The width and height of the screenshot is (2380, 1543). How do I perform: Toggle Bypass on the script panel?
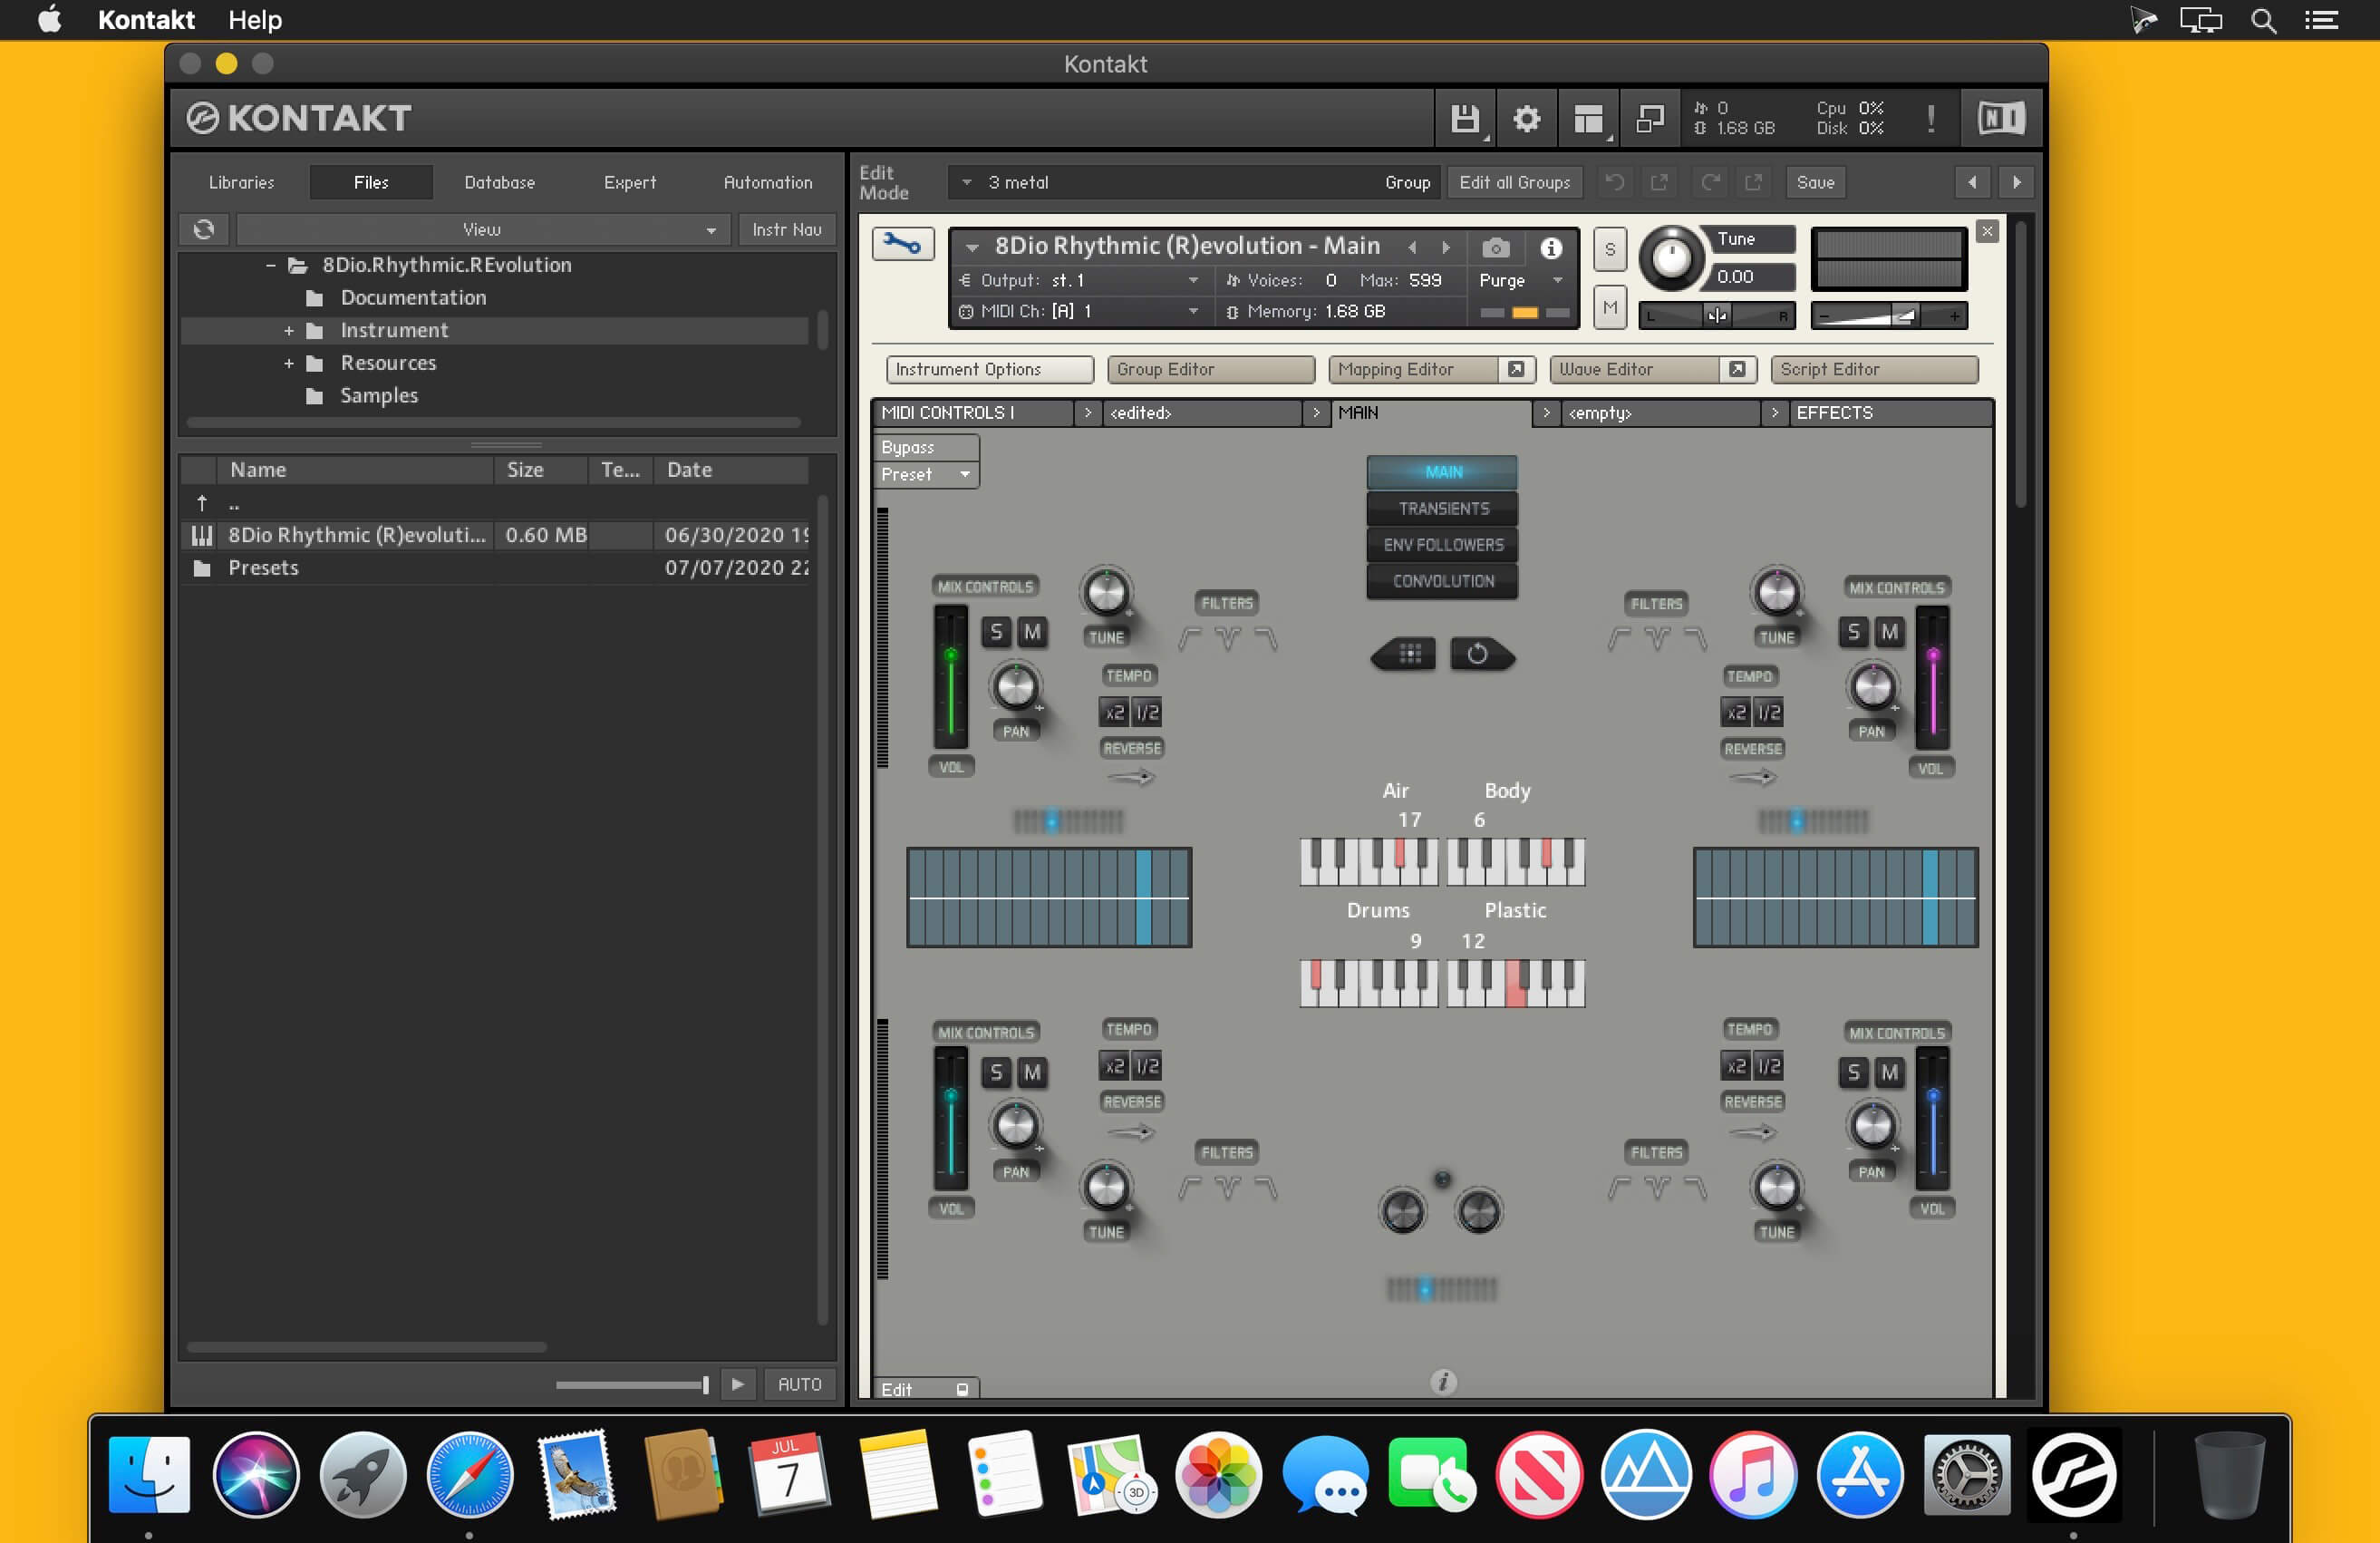pyautogui.click(x=926, y=447)
